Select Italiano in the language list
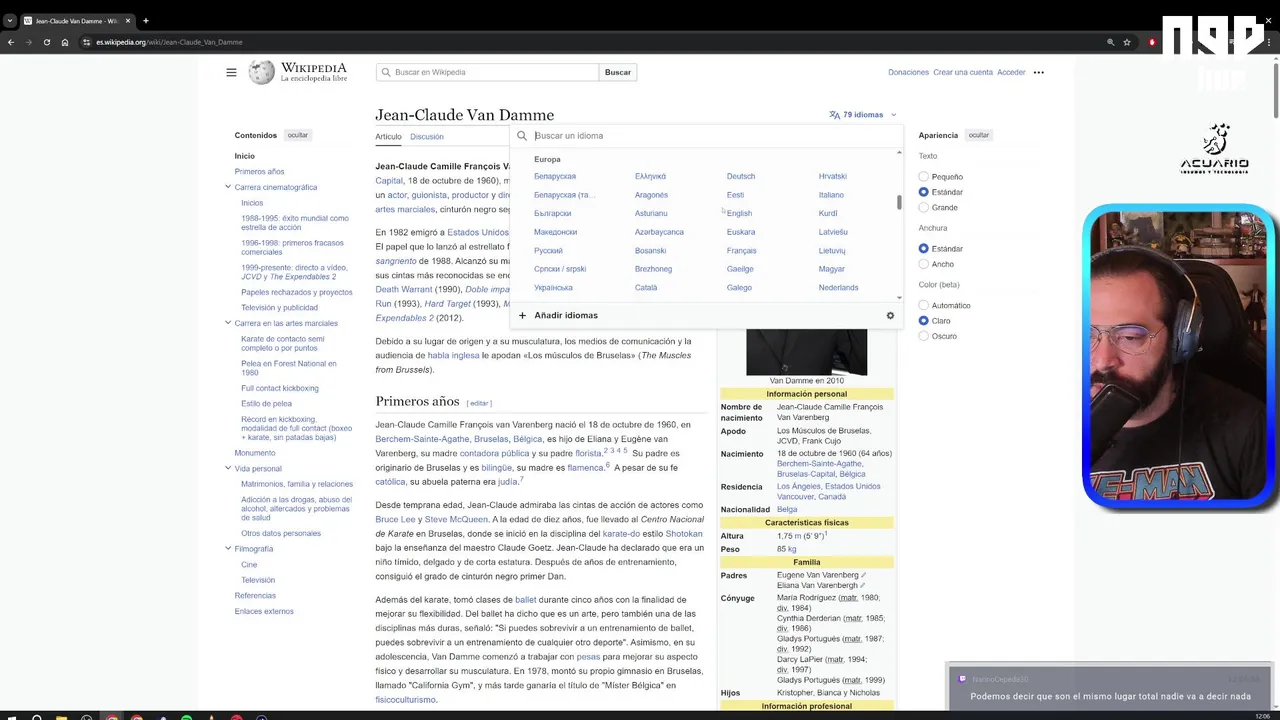 [x=831, y=195]
